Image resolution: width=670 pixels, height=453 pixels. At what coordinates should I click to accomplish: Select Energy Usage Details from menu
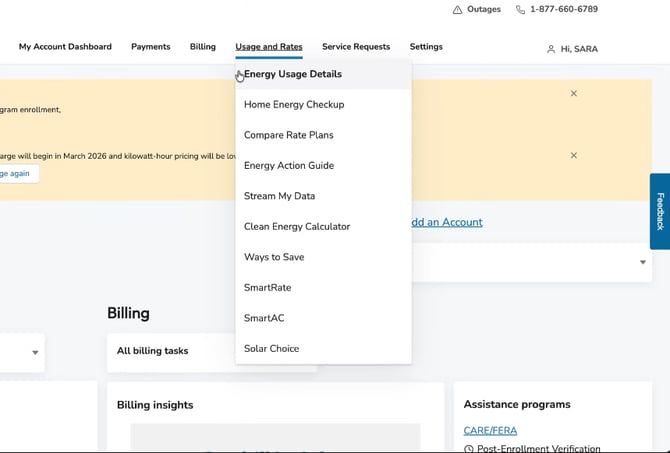(293, 74)
